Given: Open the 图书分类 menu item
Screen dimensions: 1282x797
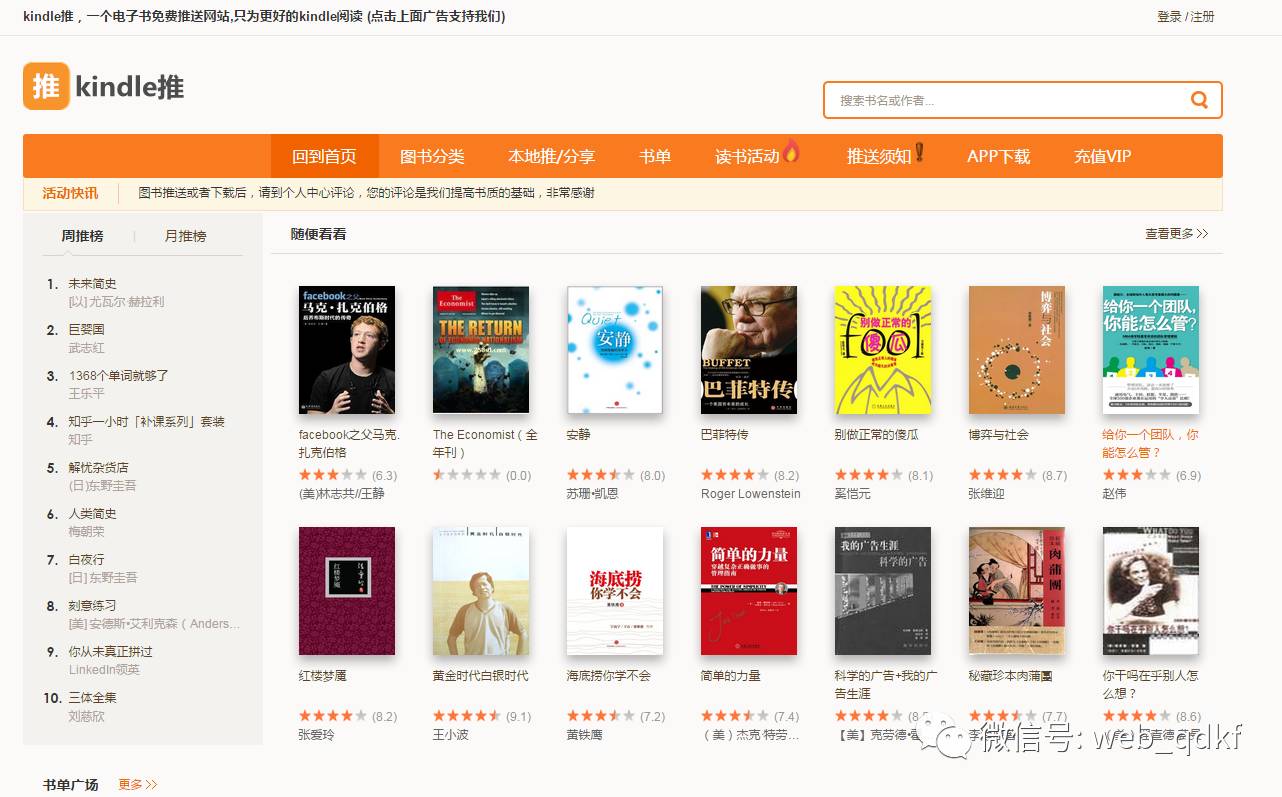Looking at the screenshot, I should coord(432,156).
